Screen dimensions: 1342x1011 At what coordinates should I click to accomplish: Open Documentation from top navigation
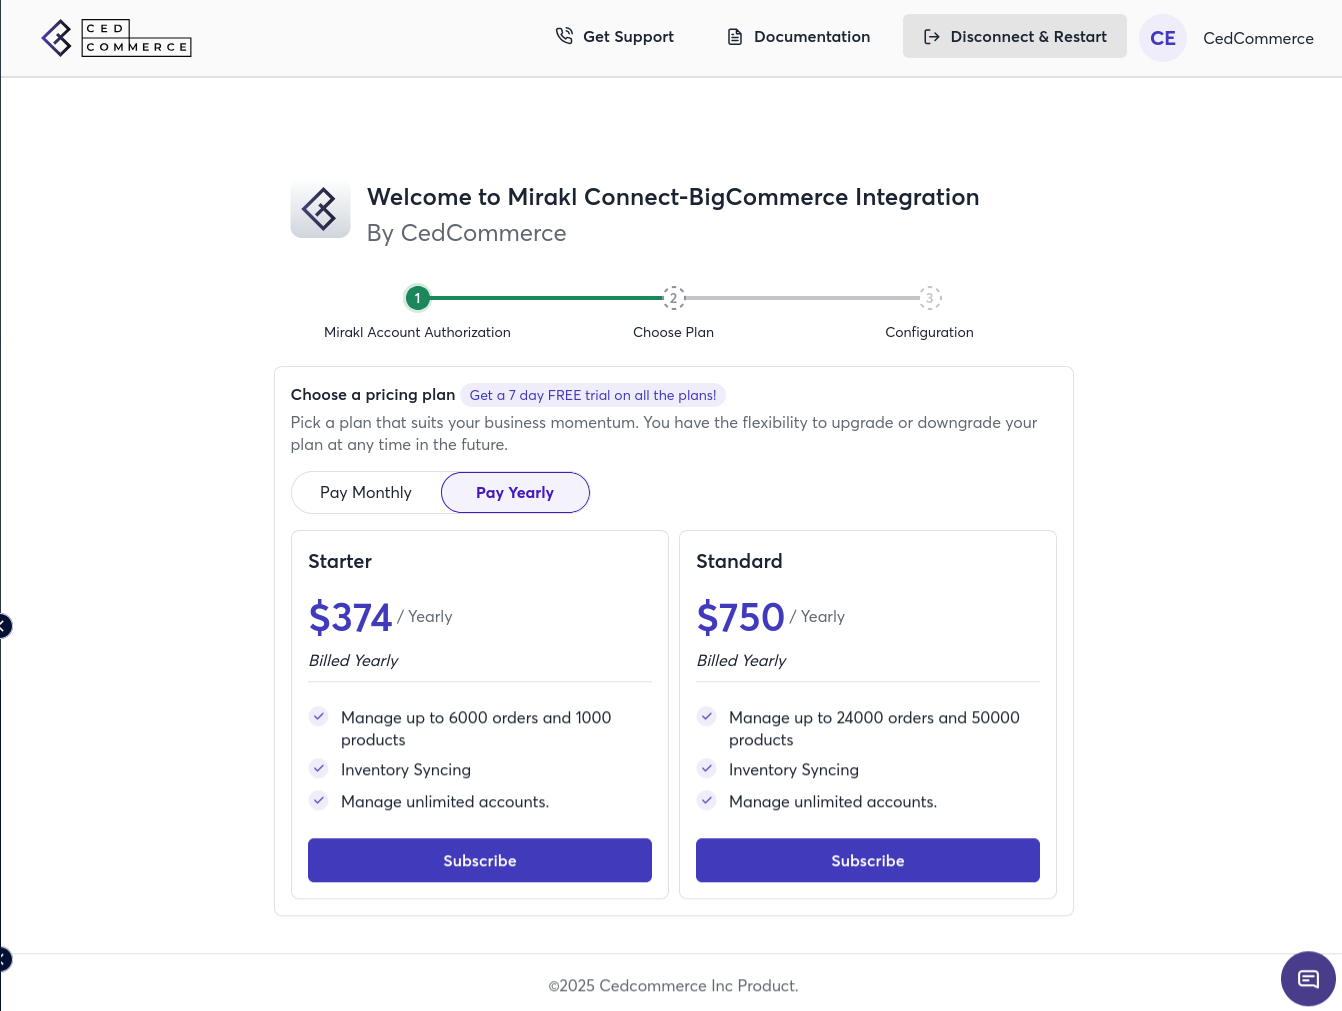[811, 37]
